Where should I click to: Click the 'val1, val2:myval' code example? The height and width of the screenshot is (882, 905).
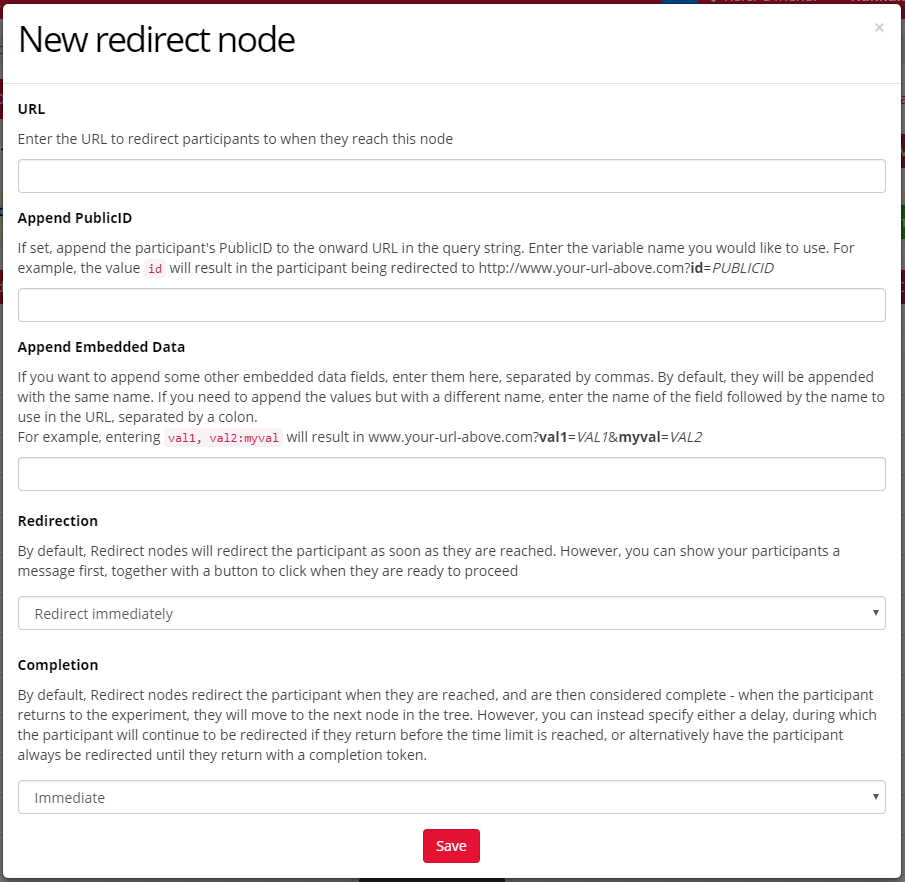point(223,437)
